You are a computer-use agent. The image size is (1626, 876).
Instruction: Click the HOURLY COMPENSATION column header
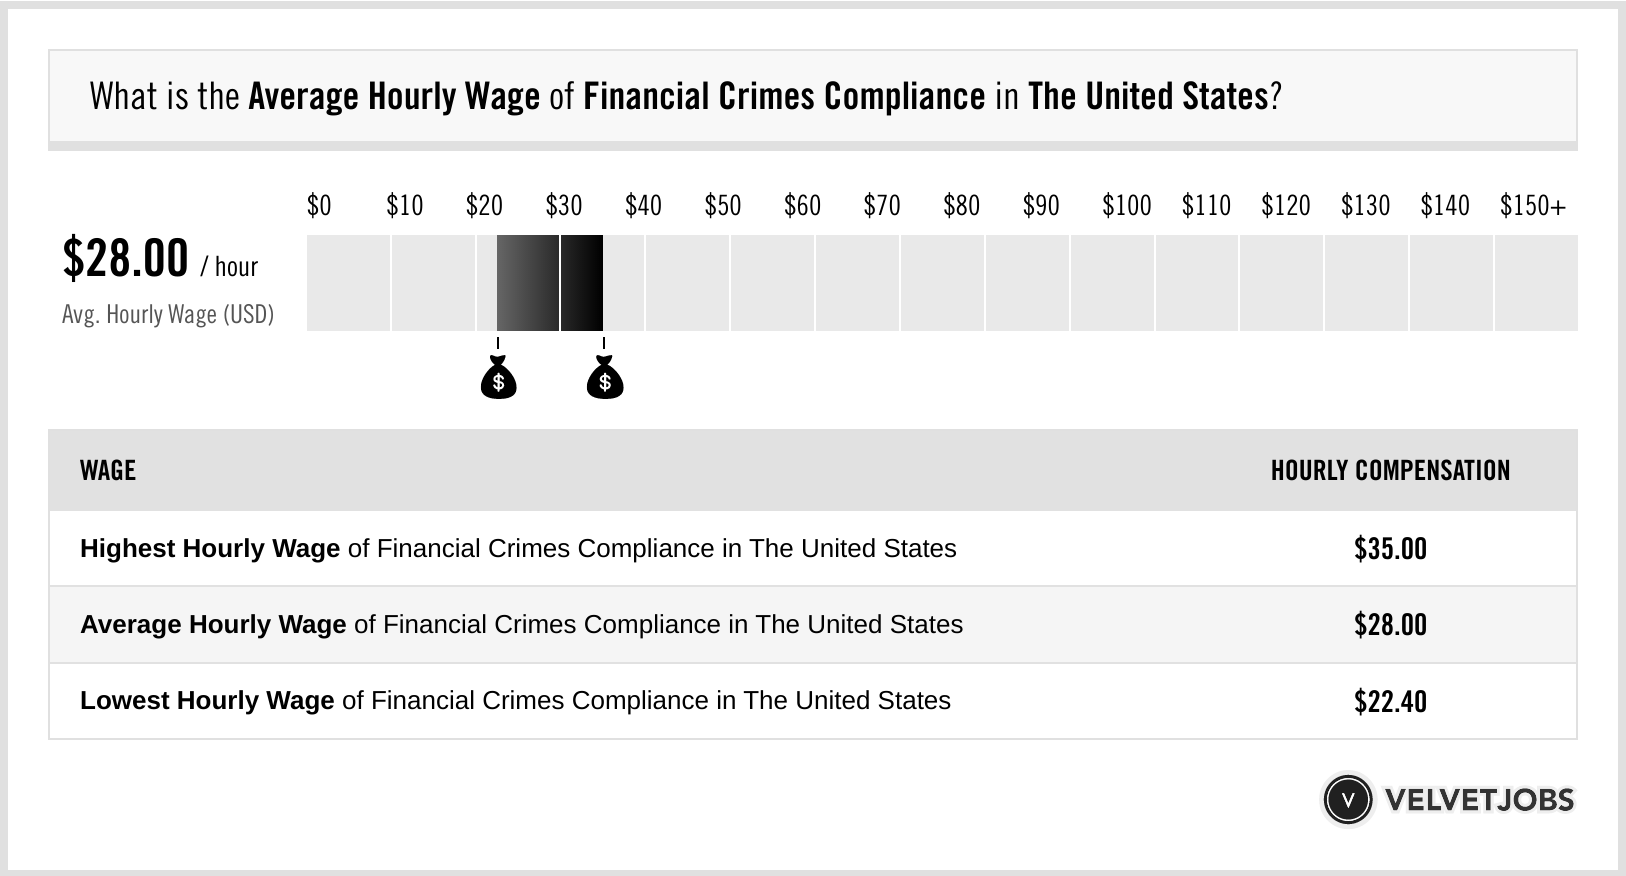pyautogui.click(x=1390, y=470)
